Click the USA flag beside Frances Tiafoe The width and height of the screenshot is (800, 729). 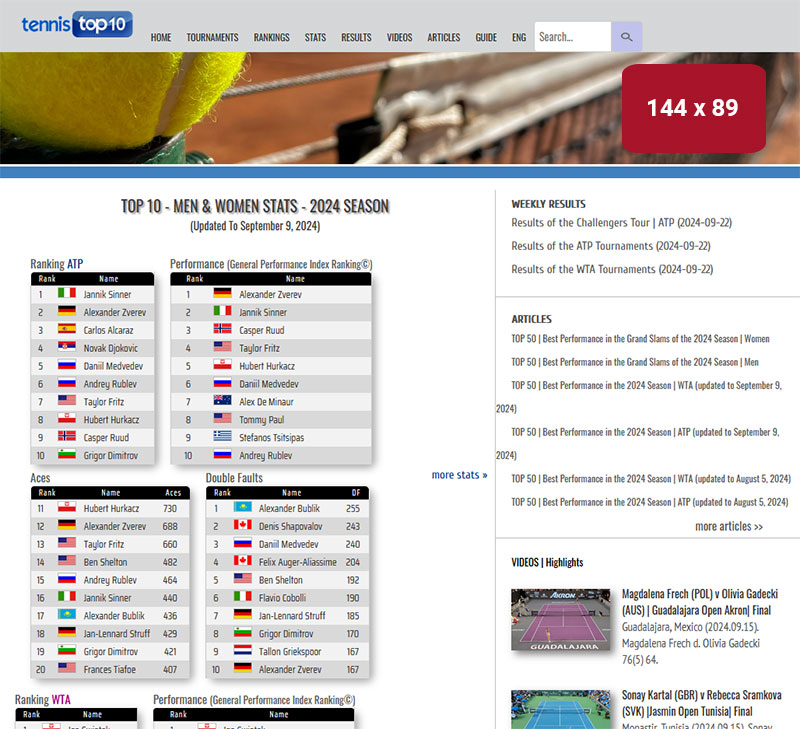pyautogui.click(x=67, y=668)
